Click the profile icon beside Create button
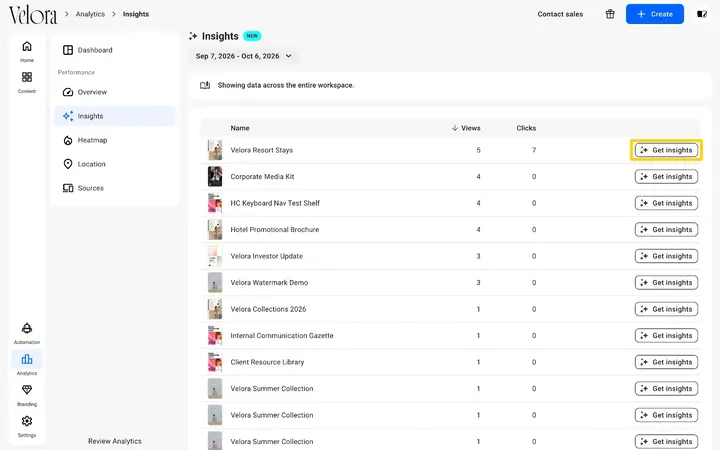 702,14
